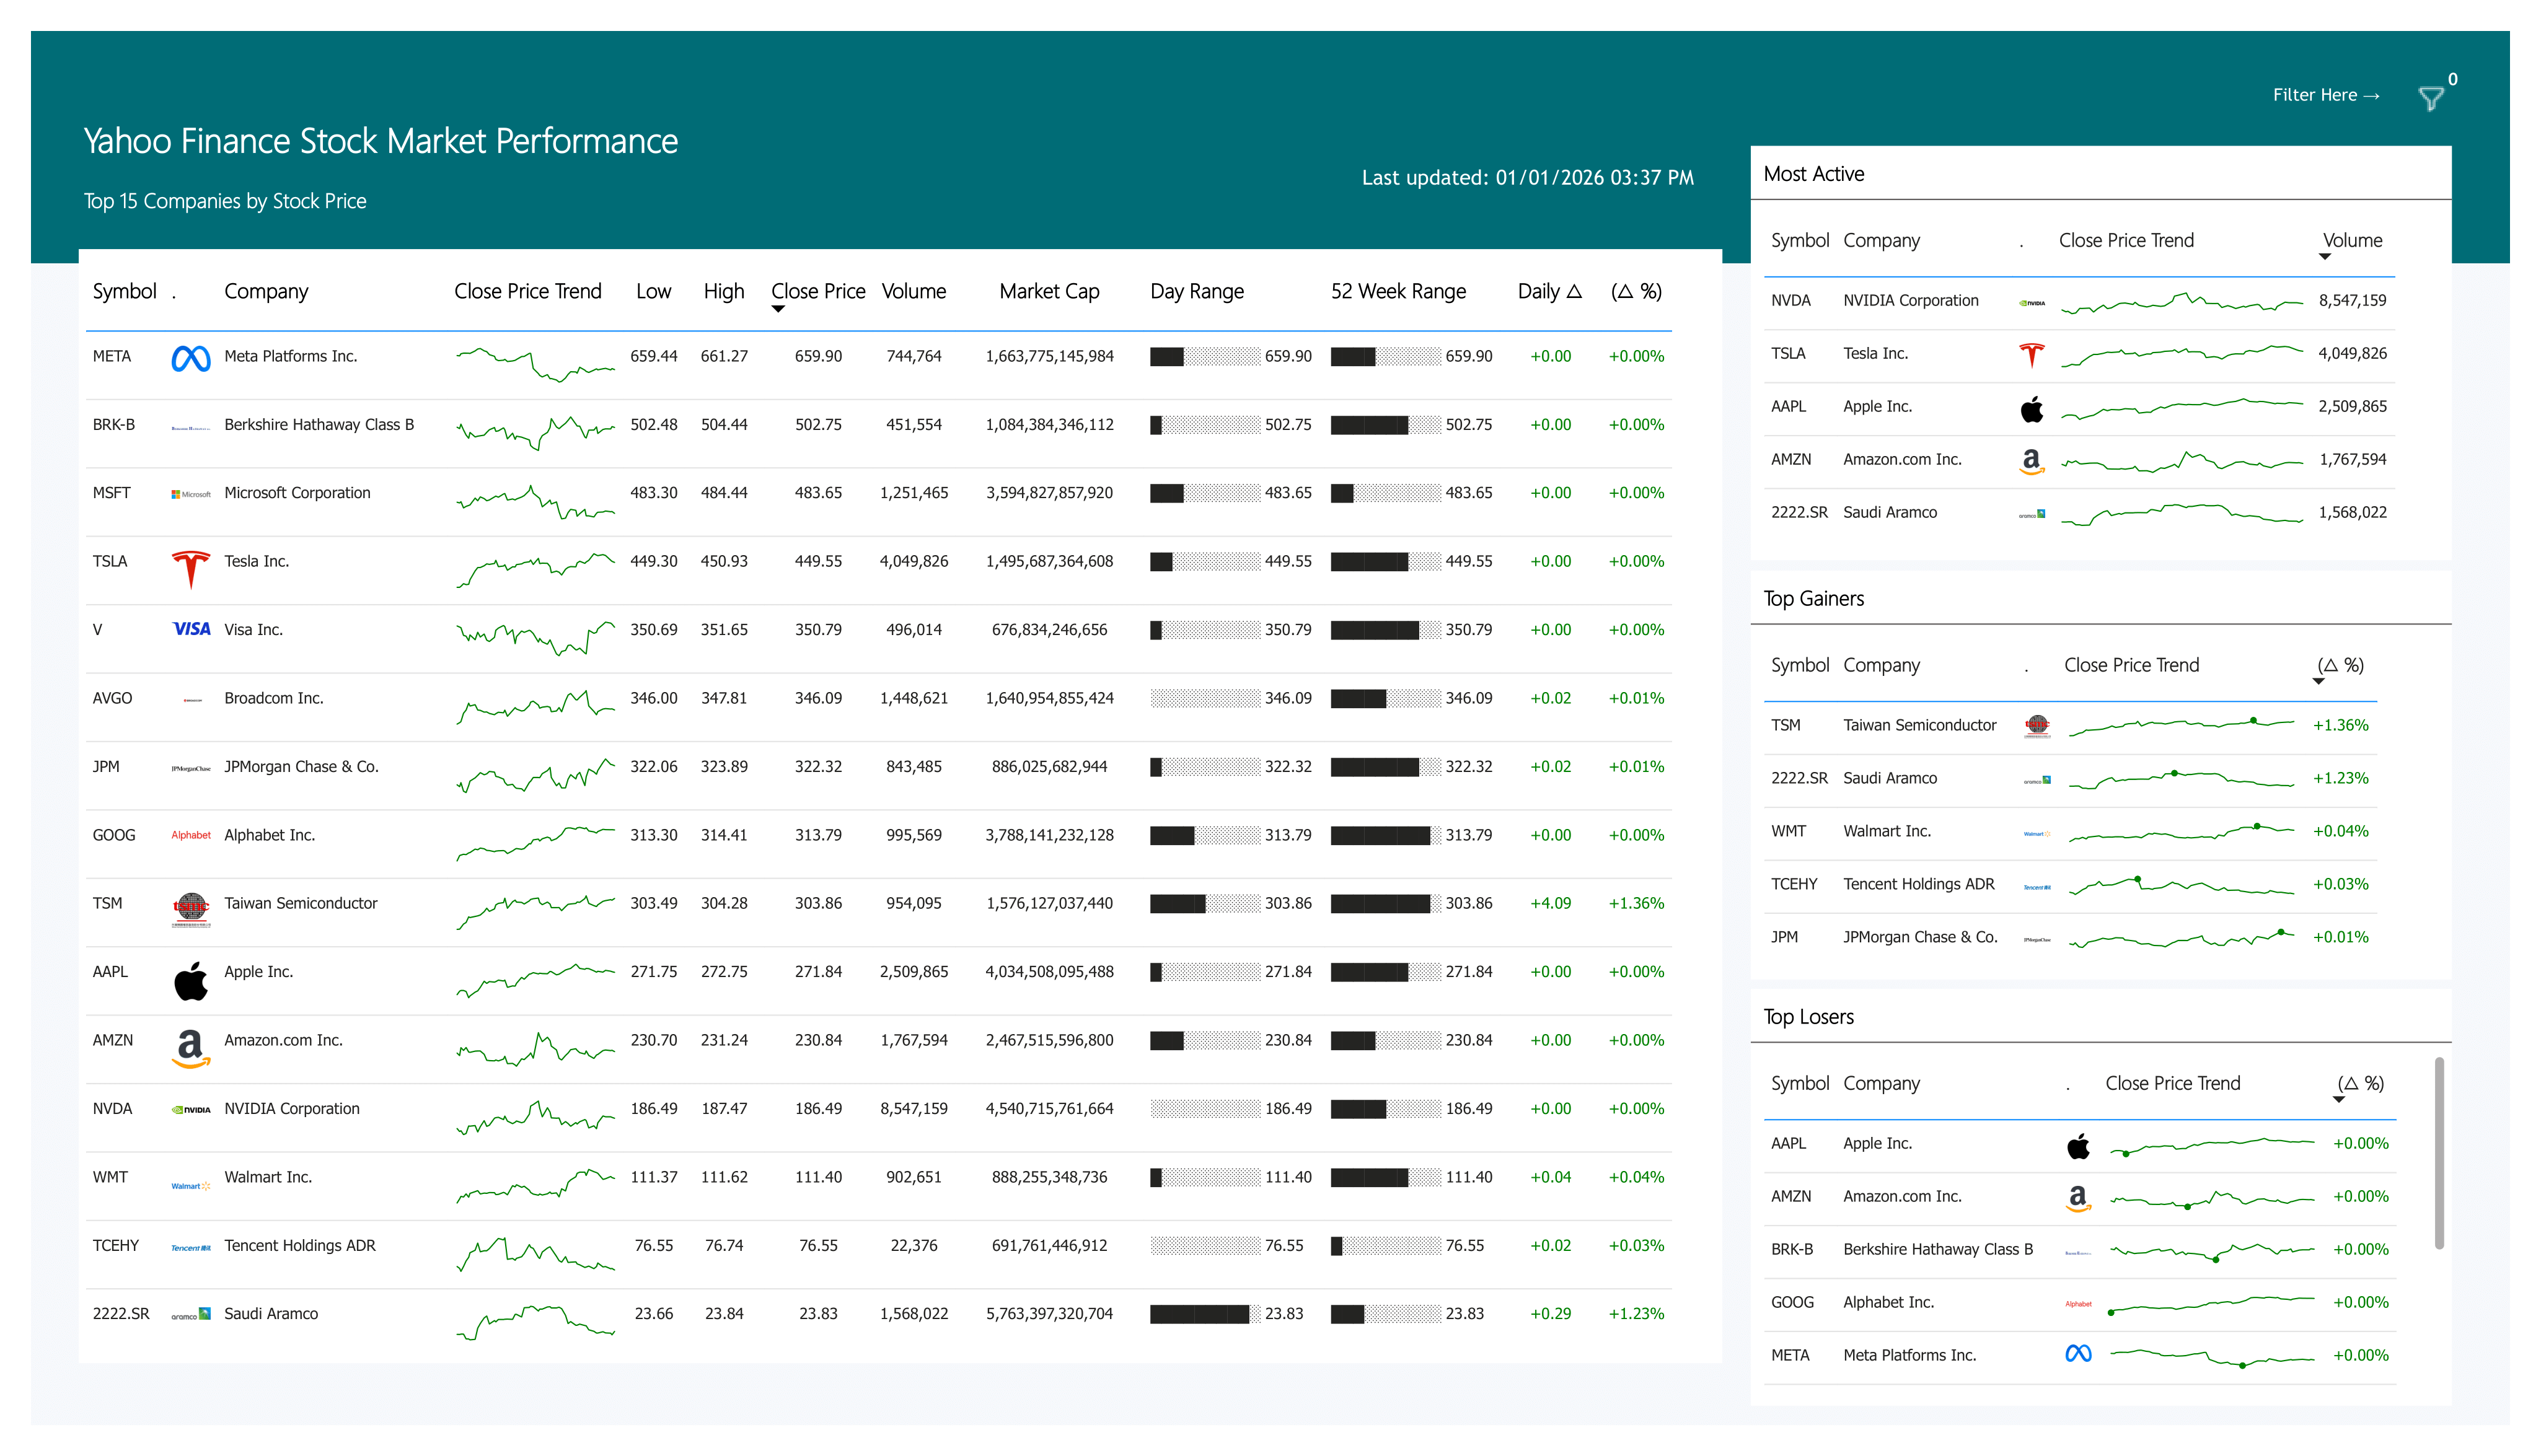Select the Visa logo icon
The width and height of the screenshot is (2541, 1456).
(191, 629)
